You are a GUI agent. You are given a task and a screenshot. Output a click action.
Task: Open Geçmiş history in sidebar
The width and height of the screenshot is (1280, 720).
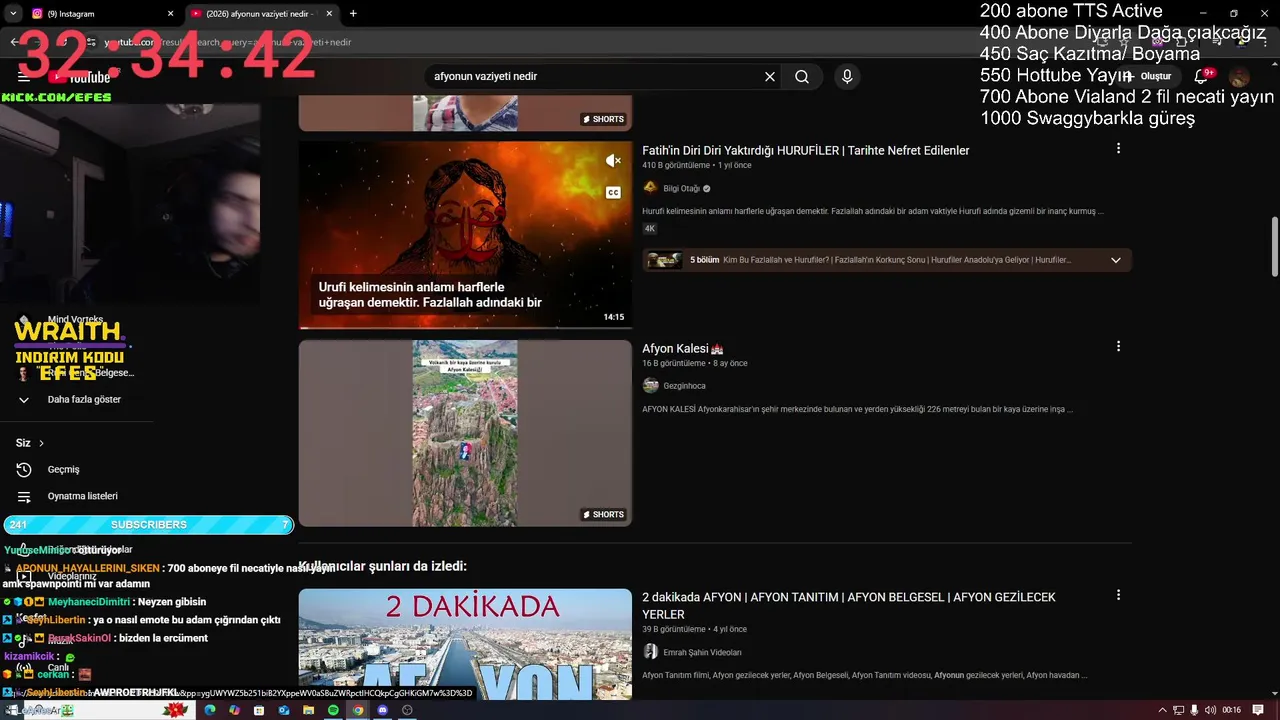click(63, 469)
